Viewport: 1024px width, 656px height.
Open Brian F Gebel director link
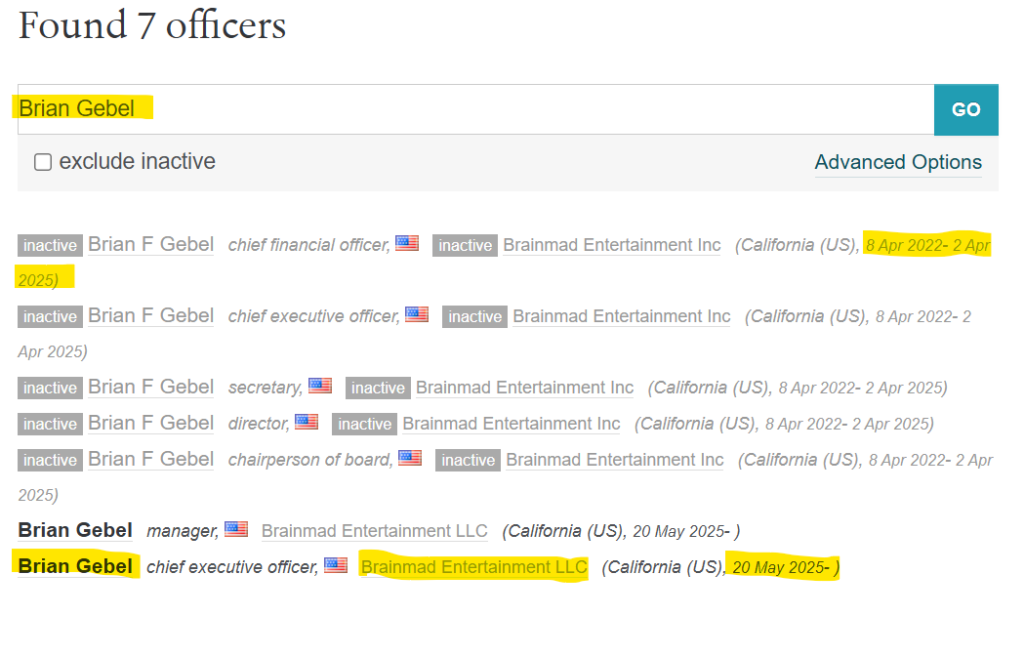pos(151,423)
